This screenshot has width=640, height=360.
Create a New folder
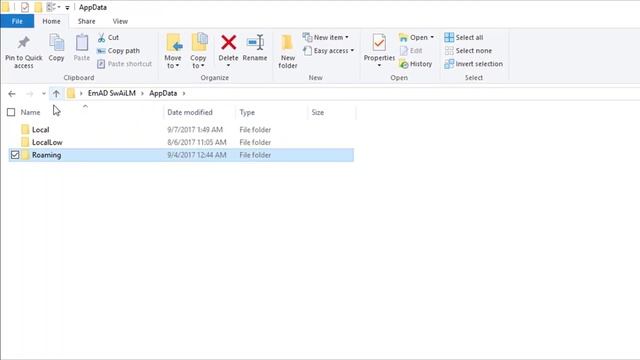tap(288, 51)
